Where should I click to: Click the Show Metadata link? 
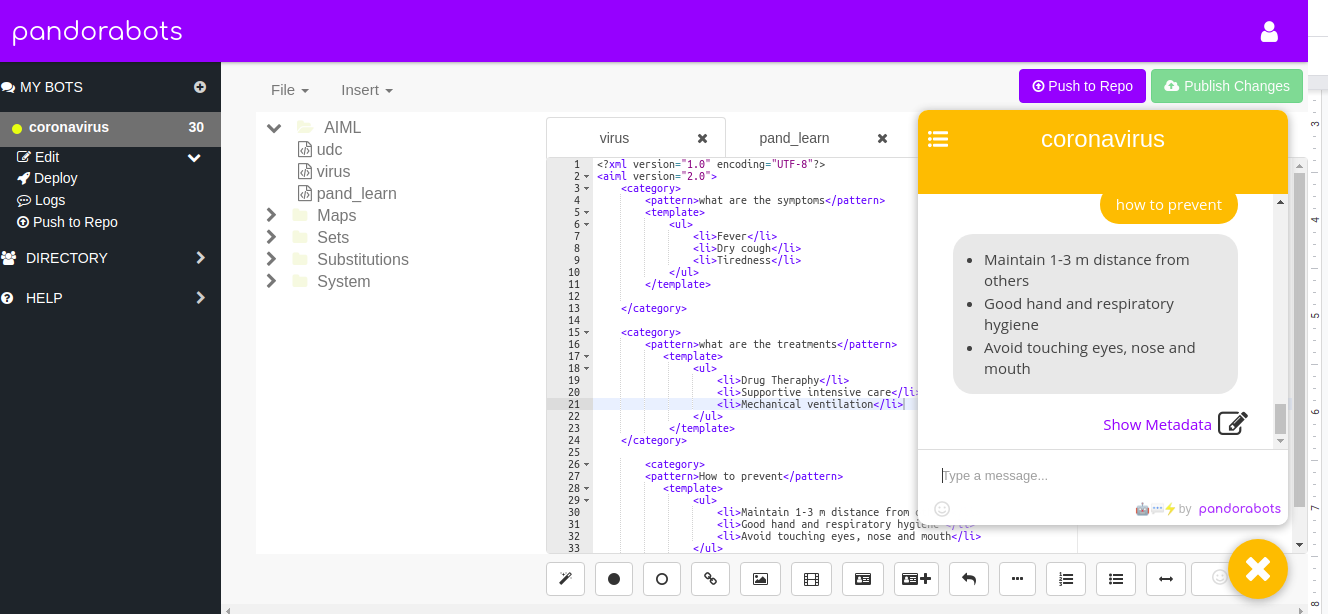click(1157, 425)
